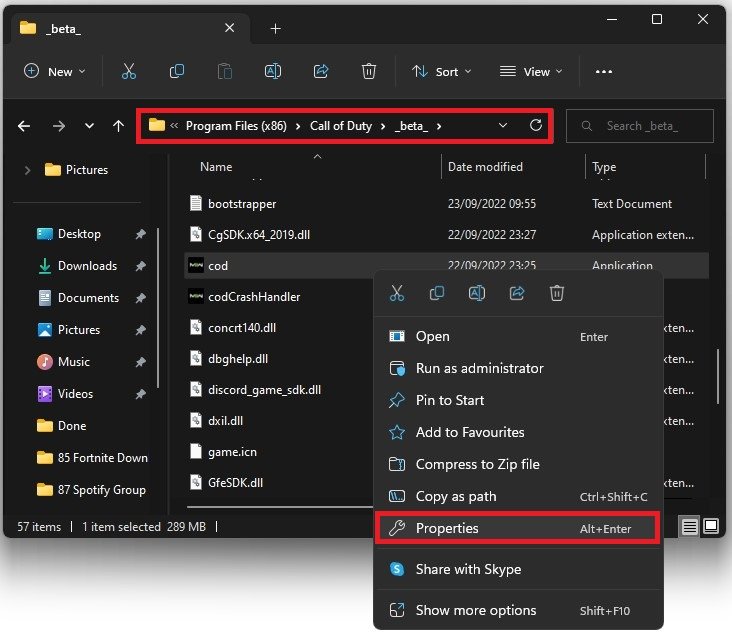Image resolution: width=732 pixels, height=632 pixels.
Task: Open Downloads in the quick access sidebar
Action: pyautogui.click(x=87, y=266)
